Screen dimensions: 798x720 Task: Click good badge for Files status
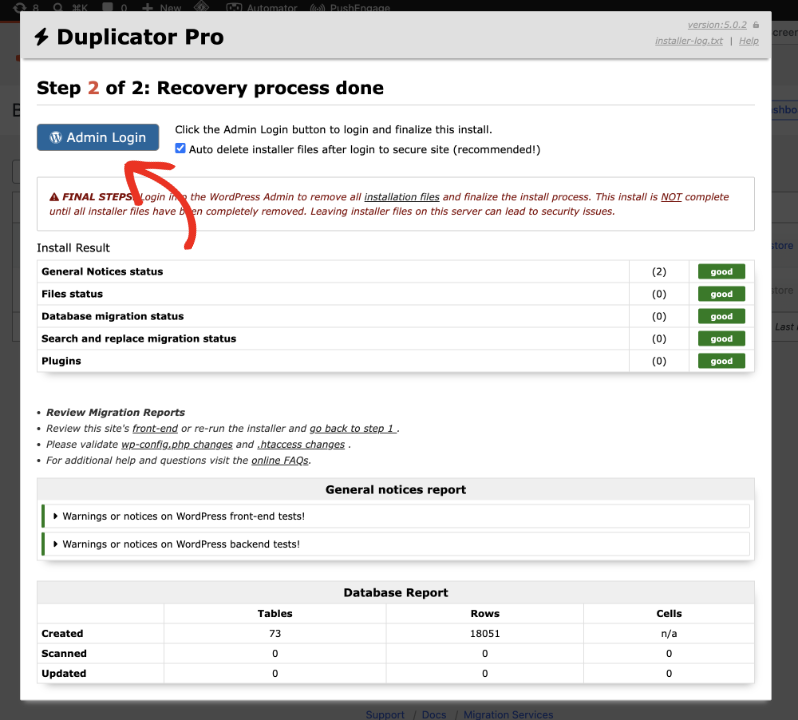pyautogui.click(x=721, y=294)
